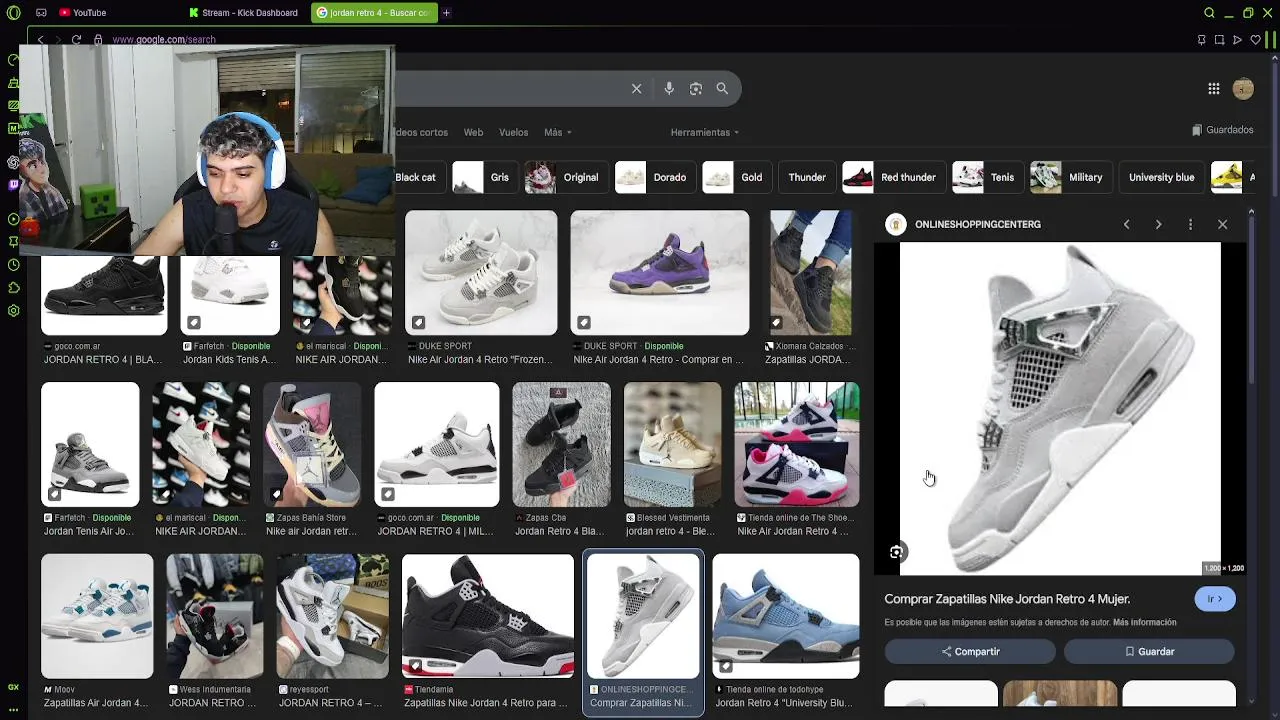Filter images by Gold chip

(x=736, y=177)
